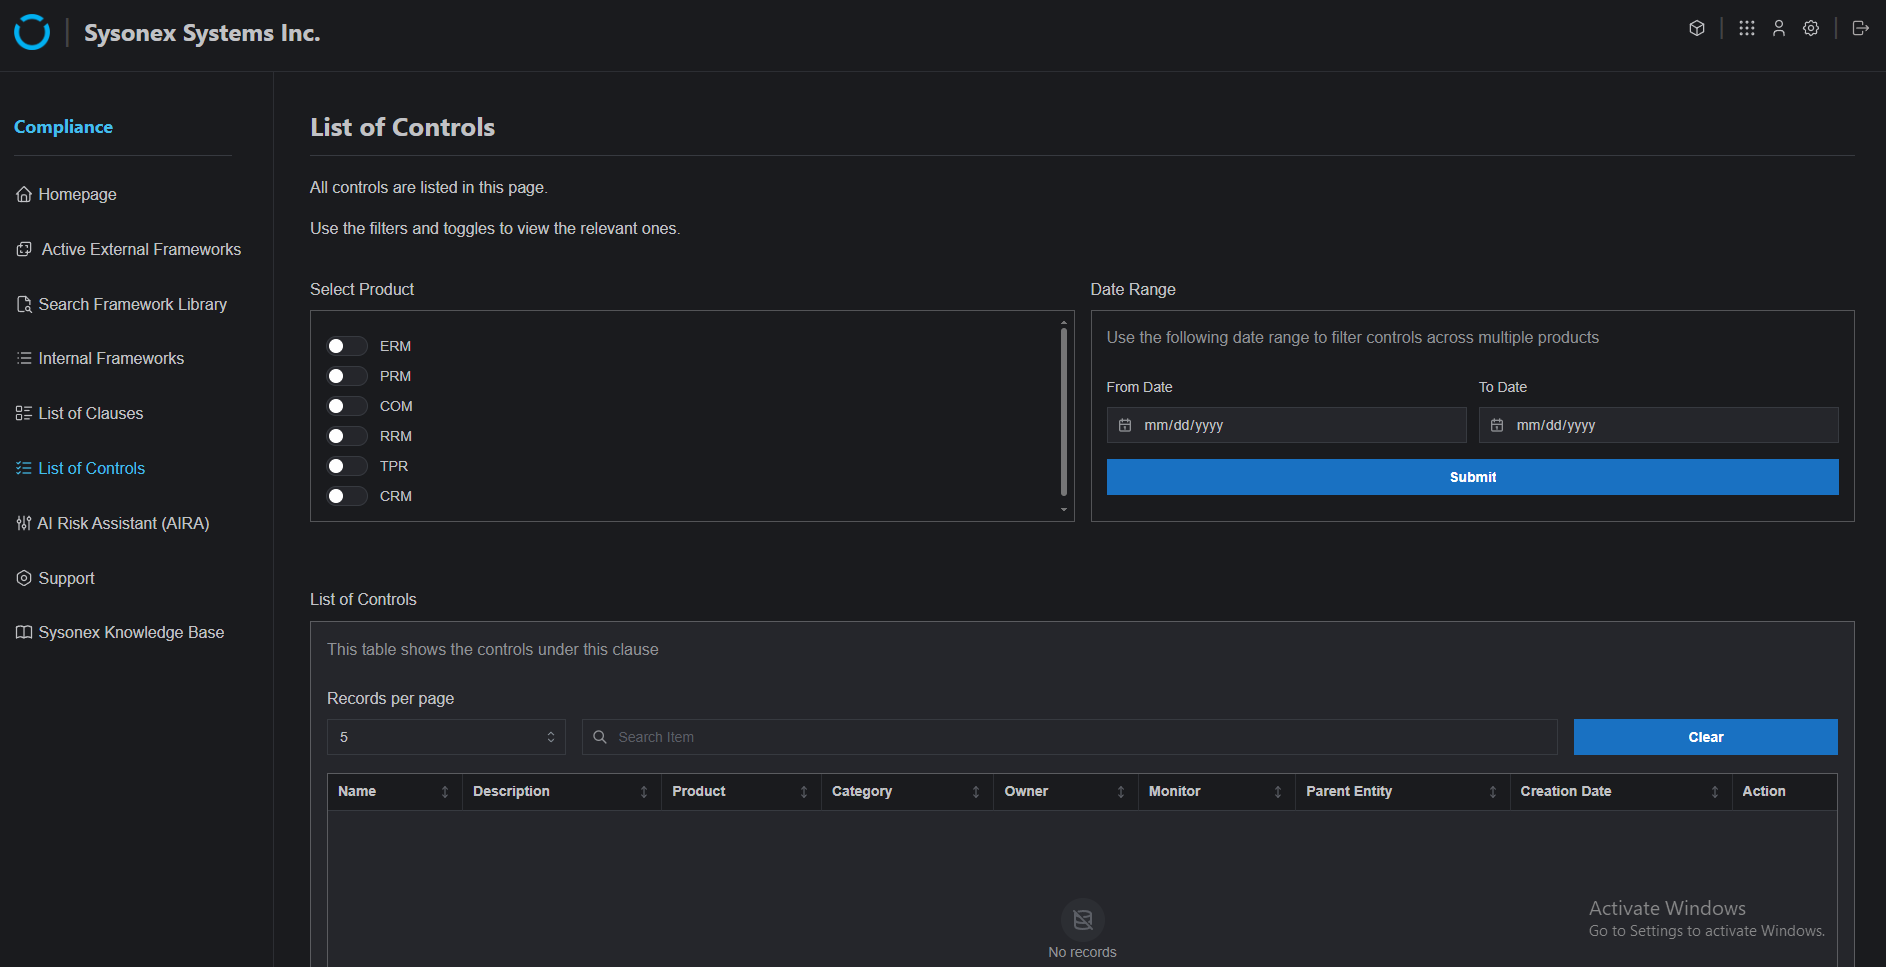Click the Select Product list scrollbar
Viewport: 1886px width, 967px height.
click(x=1063, y=410)
